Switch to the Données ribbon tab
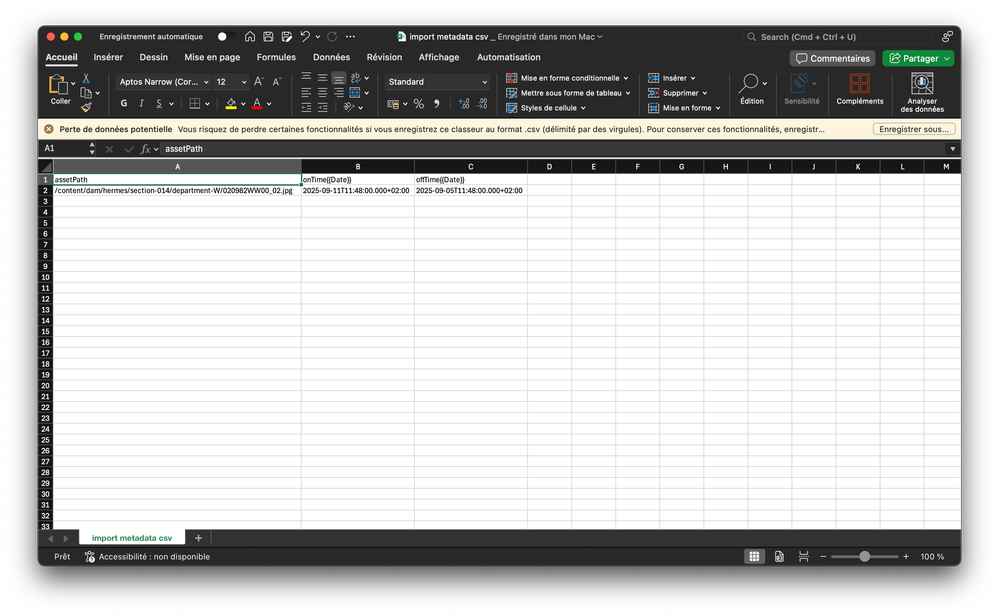 (331, 58)
